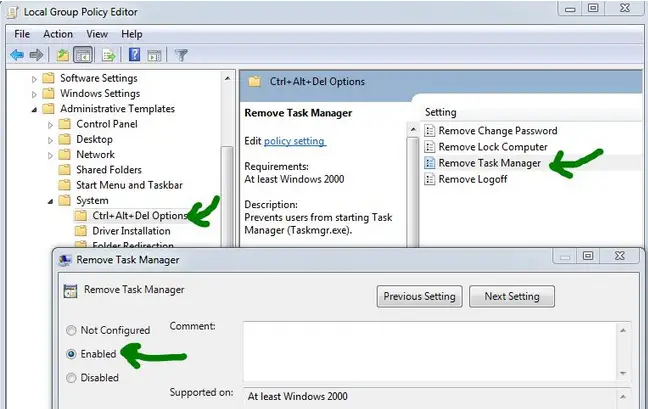Image resolution: width=648 pixels, height=409 pixels.
Task: Click the Remove Logoff policy icon
Action: point(430,179)
